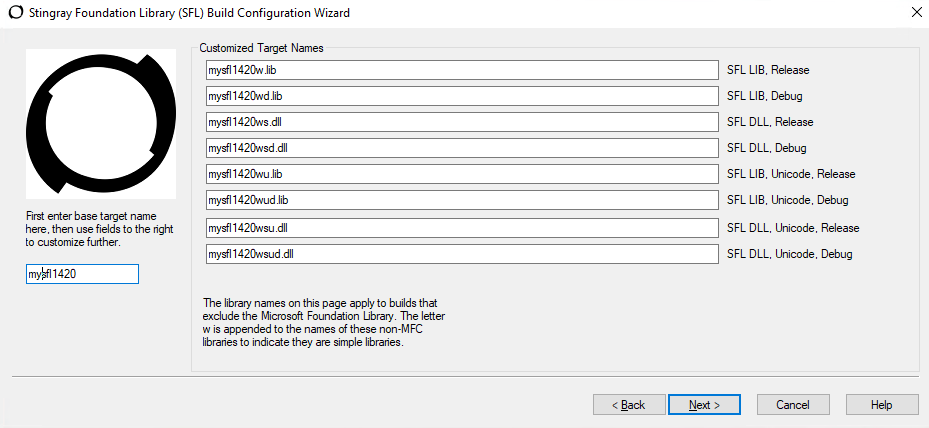Click the mysfl1420wud.lib text box

pos(462,200)
